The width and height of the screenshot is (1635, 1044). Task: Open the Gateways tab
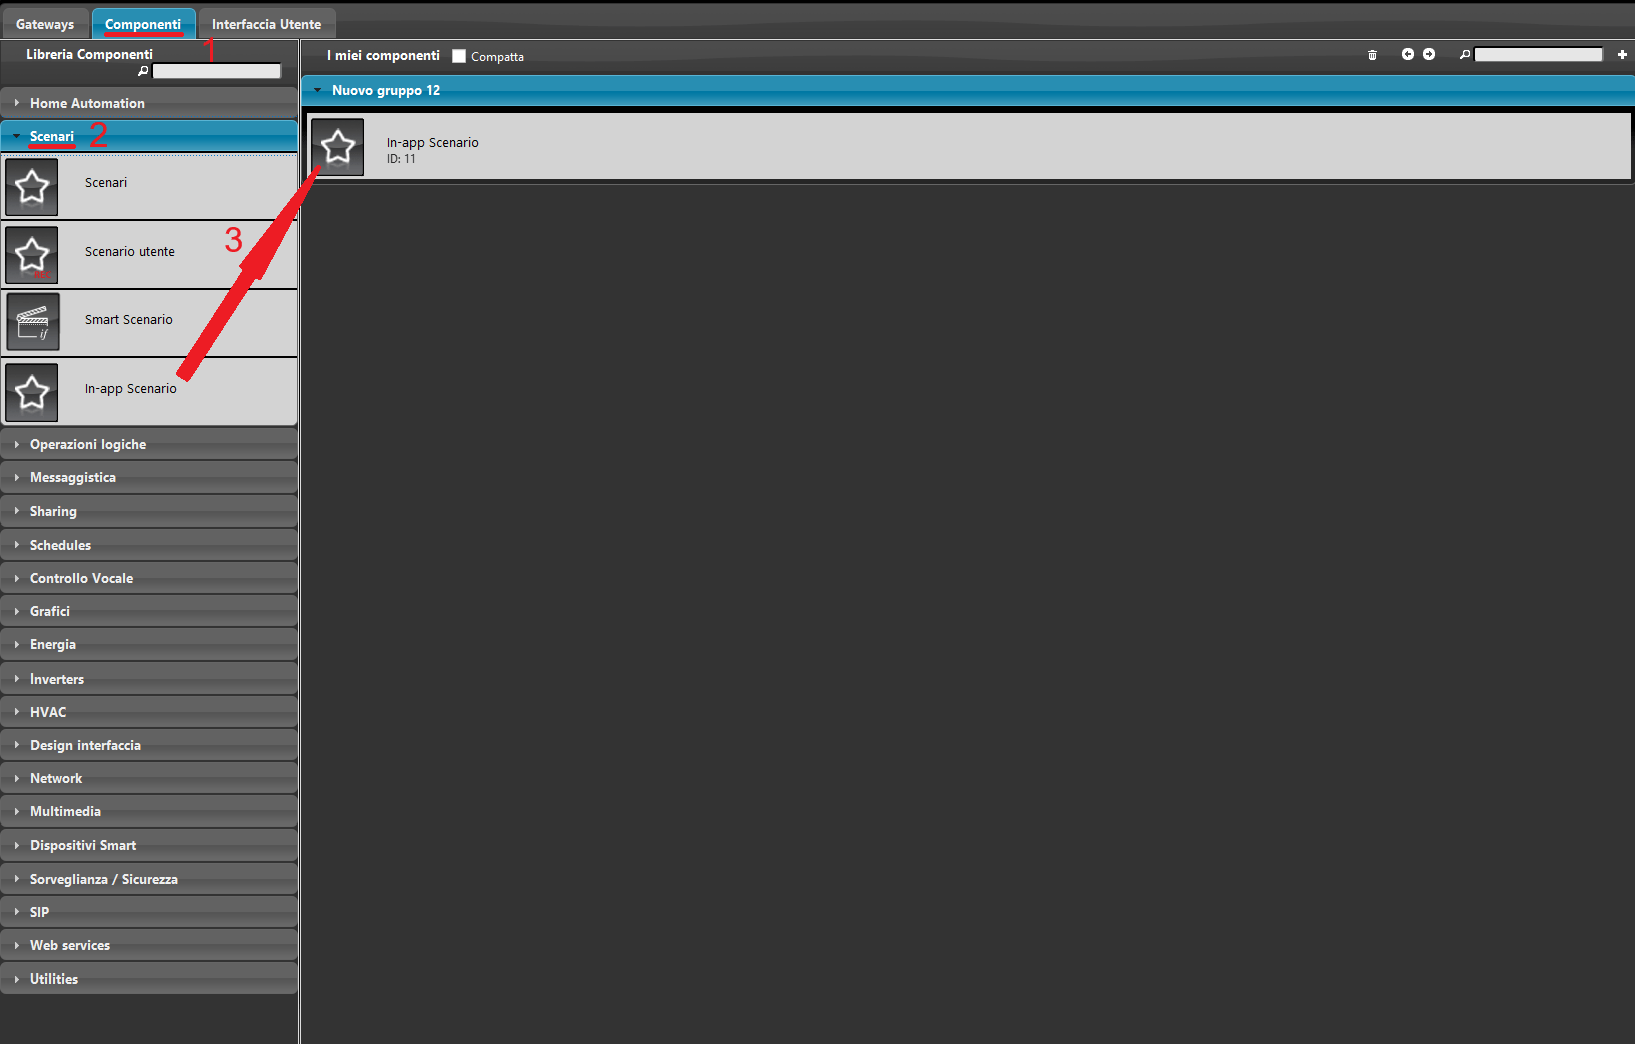(45, 24)
